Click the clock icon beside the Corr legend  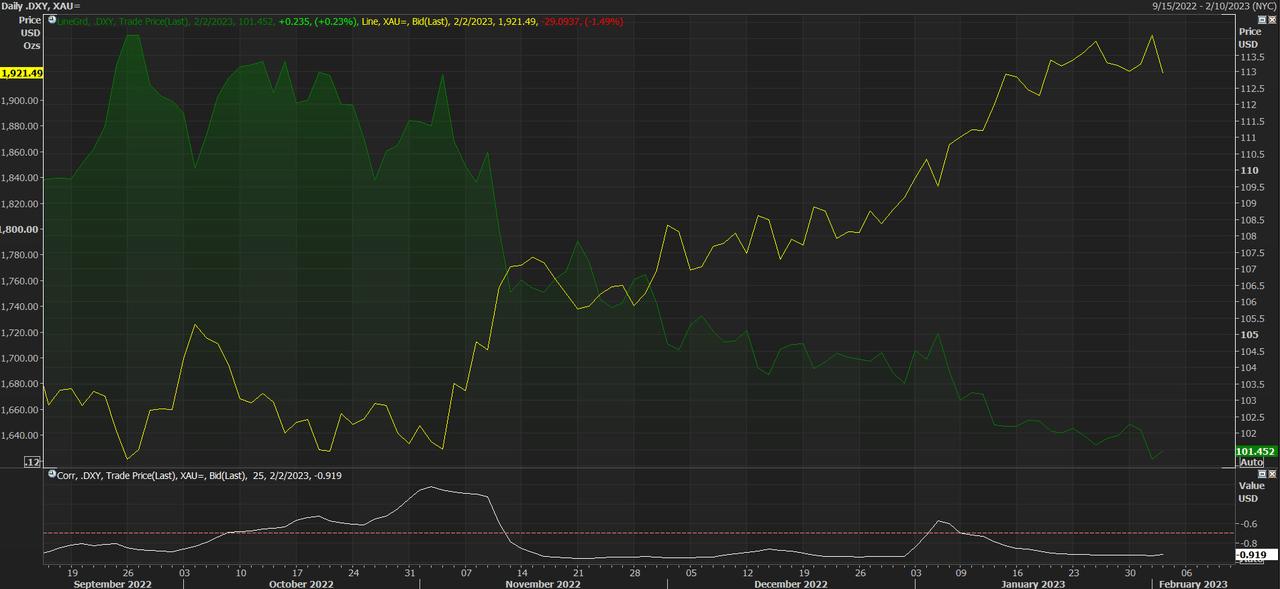pos(52,475)
